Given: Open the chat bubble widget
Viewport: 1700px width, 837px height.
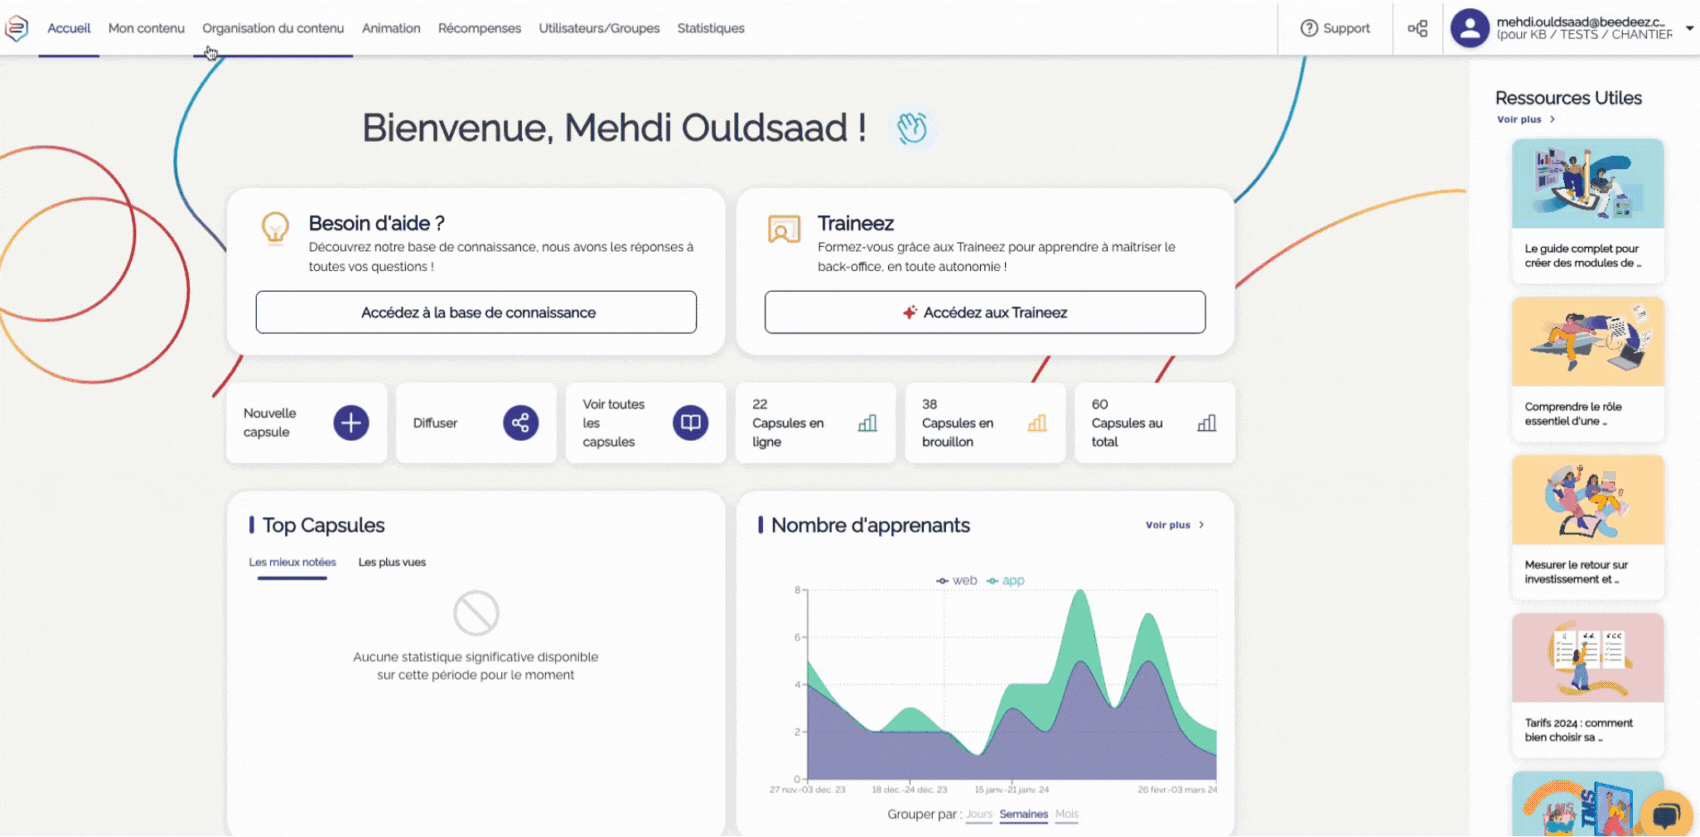Looking at the screenshot, I should (1665, 814).
